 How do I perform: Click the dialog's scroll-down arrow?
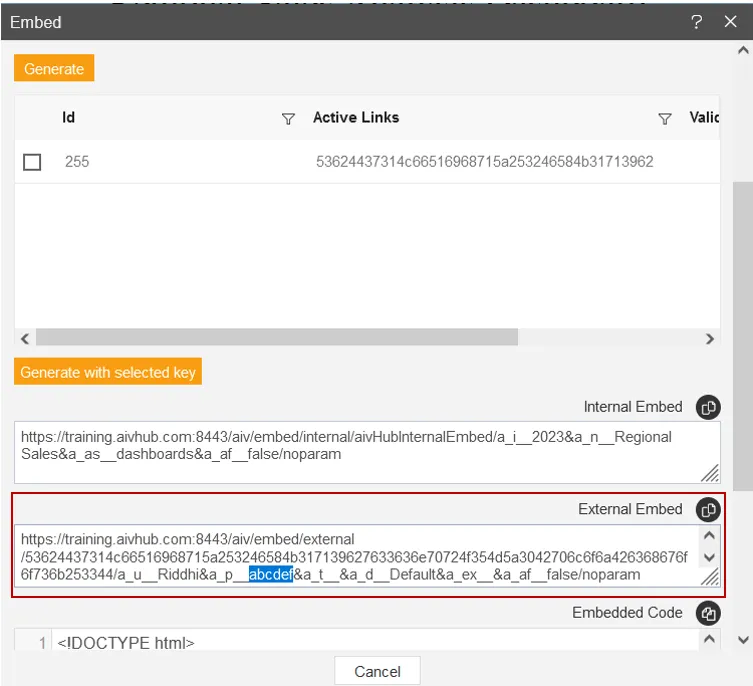743,640
